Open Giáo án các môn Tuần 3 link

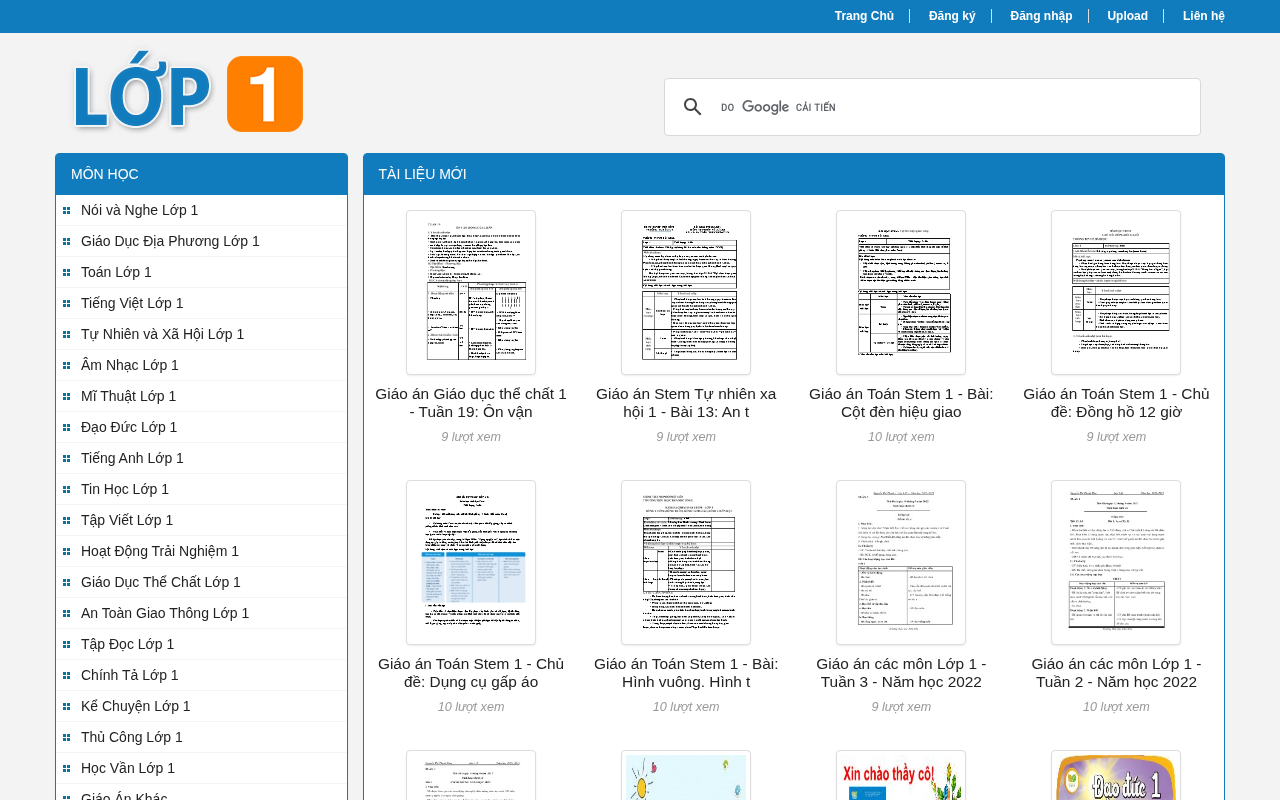click(x=901, y=673)
